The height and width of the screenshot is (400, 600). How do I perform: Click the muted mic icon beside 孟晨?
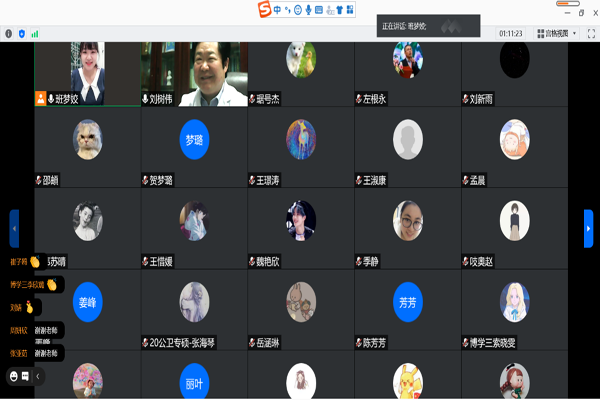pos(465,180)
